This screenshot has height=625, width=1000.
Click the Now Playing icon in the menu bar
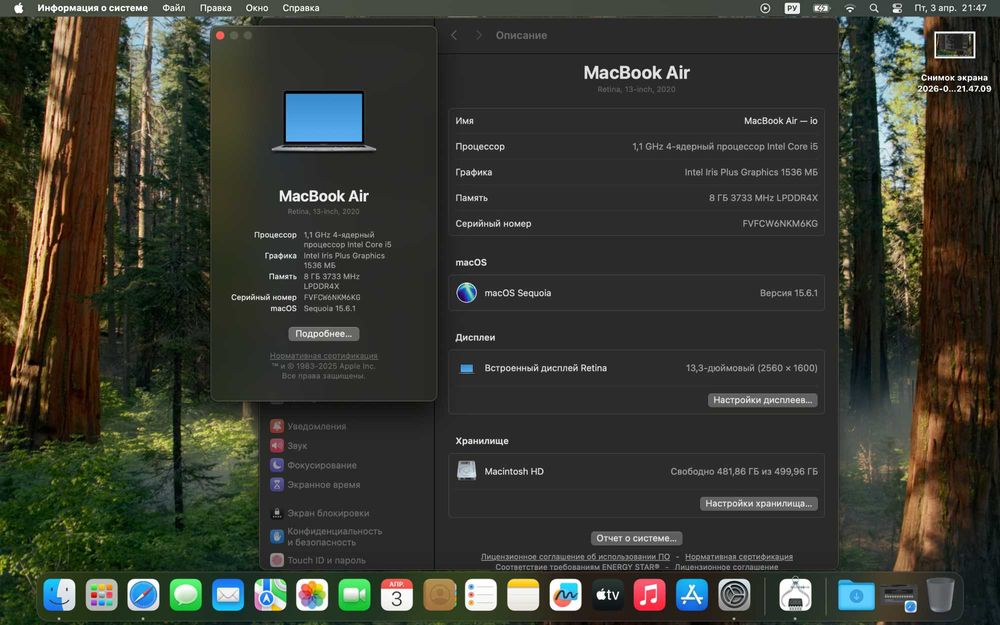coord(765,8)
